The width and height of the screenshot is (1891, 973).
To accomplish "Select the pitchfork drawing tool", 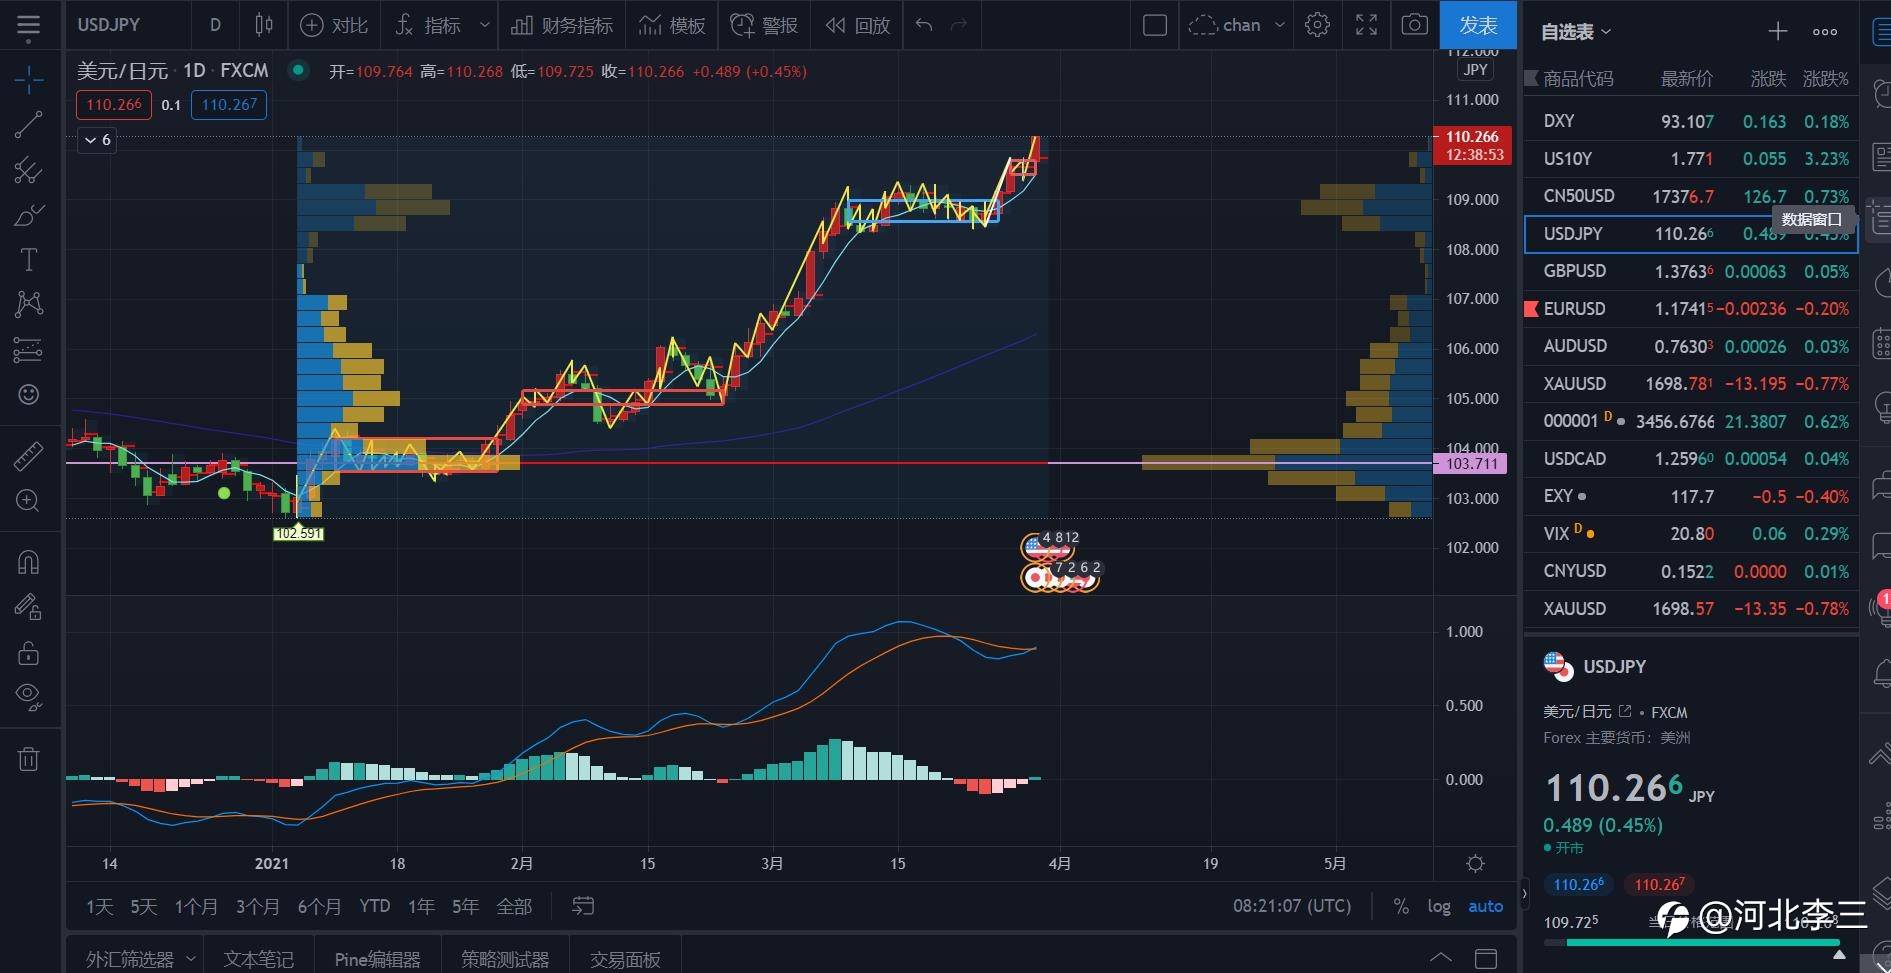I will [x=28, y=170].
